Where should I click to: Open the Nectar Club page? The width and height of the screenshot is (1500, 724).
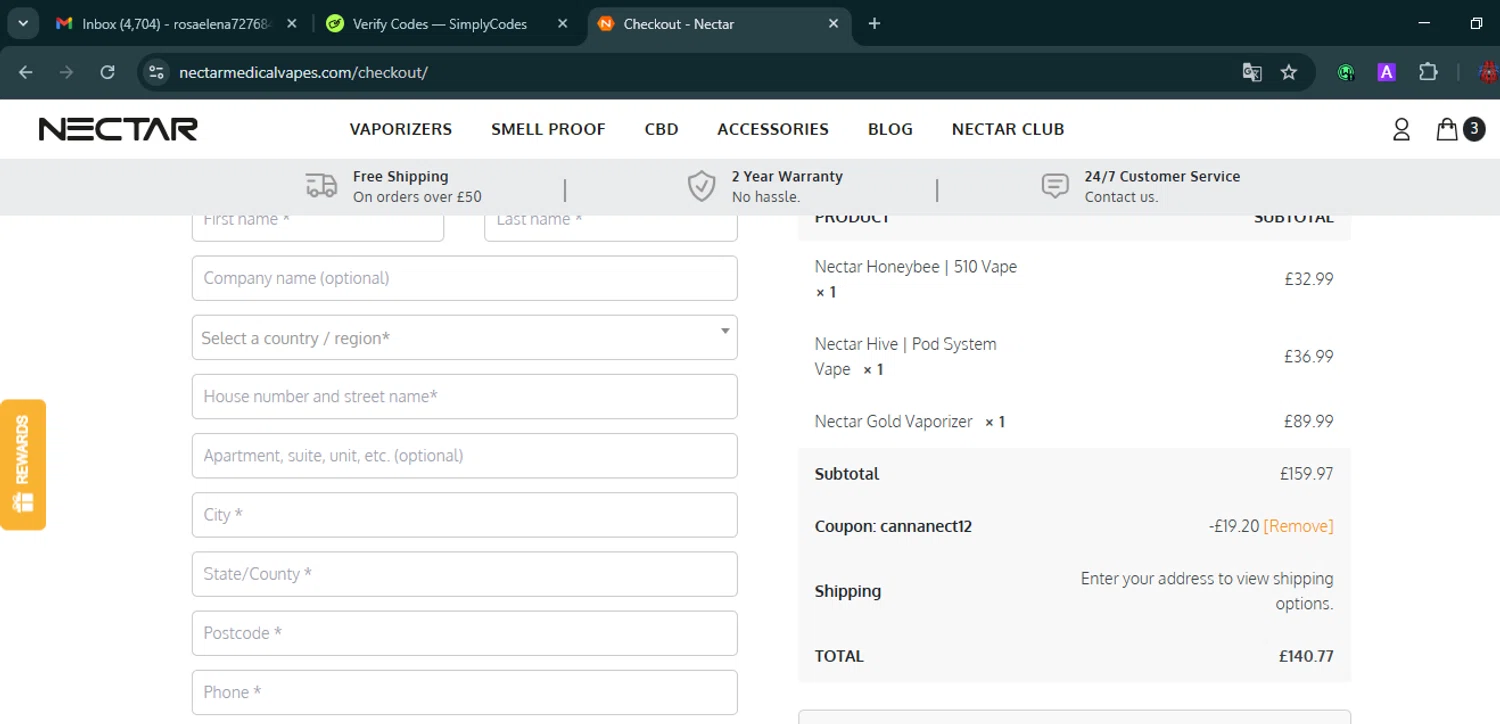click(x=1008, y=129)
